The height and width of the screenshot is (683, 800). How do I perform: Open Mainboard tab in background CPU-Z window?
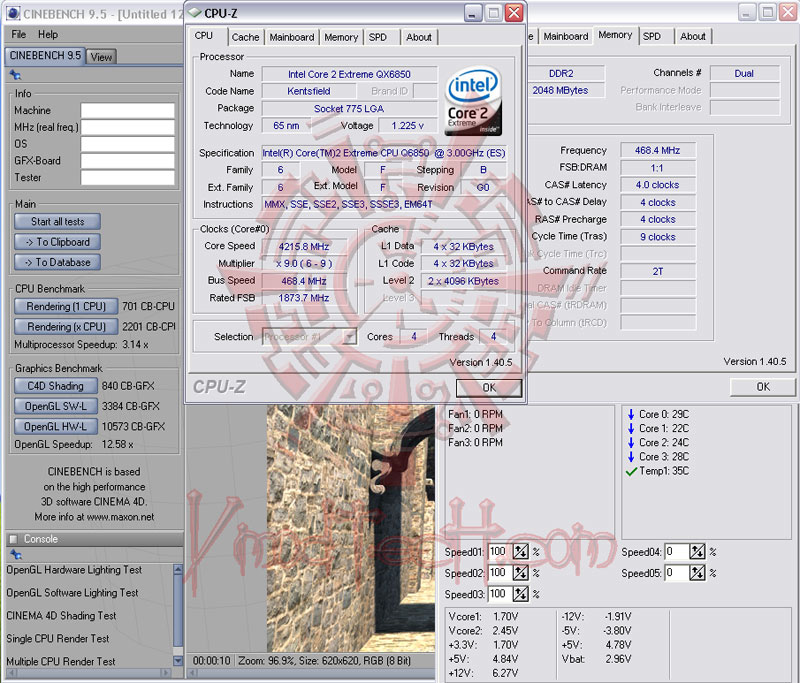[565, 36]
